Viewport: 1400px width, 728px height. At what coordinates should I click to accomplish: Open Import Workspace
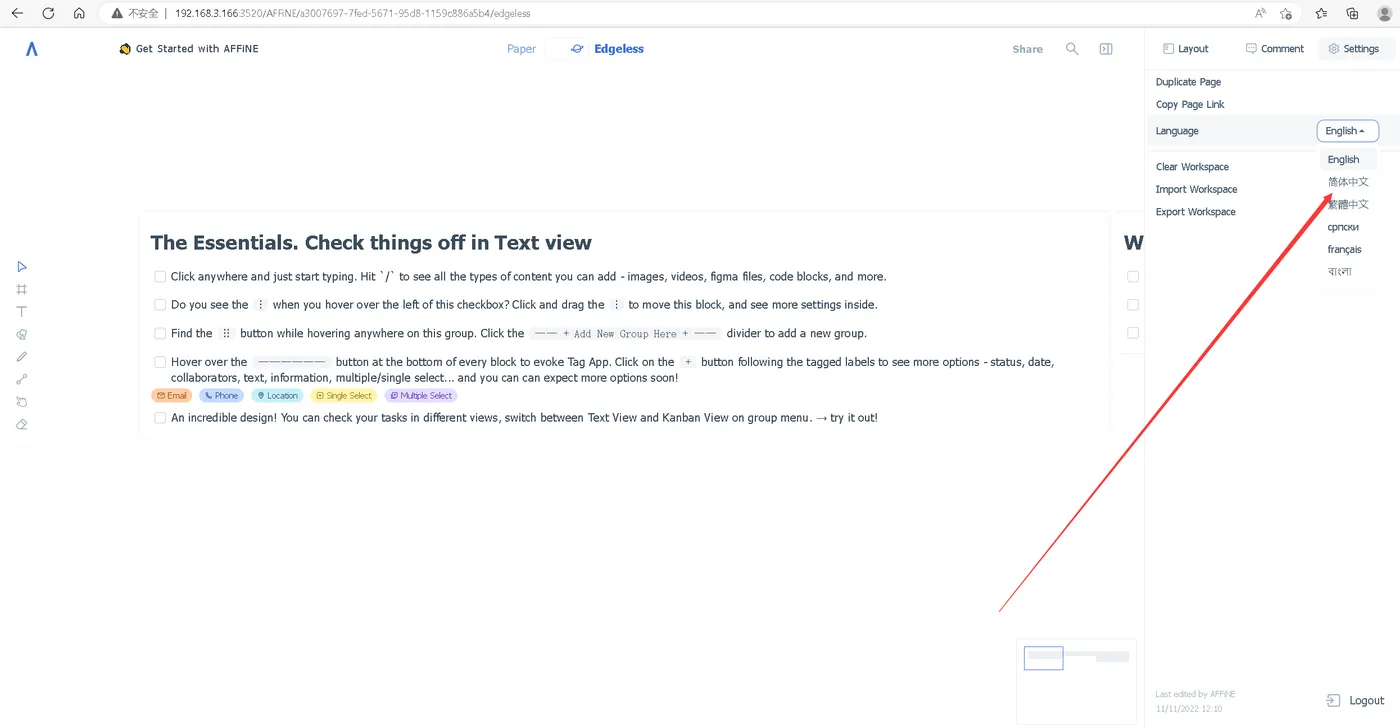[1196, 190]
